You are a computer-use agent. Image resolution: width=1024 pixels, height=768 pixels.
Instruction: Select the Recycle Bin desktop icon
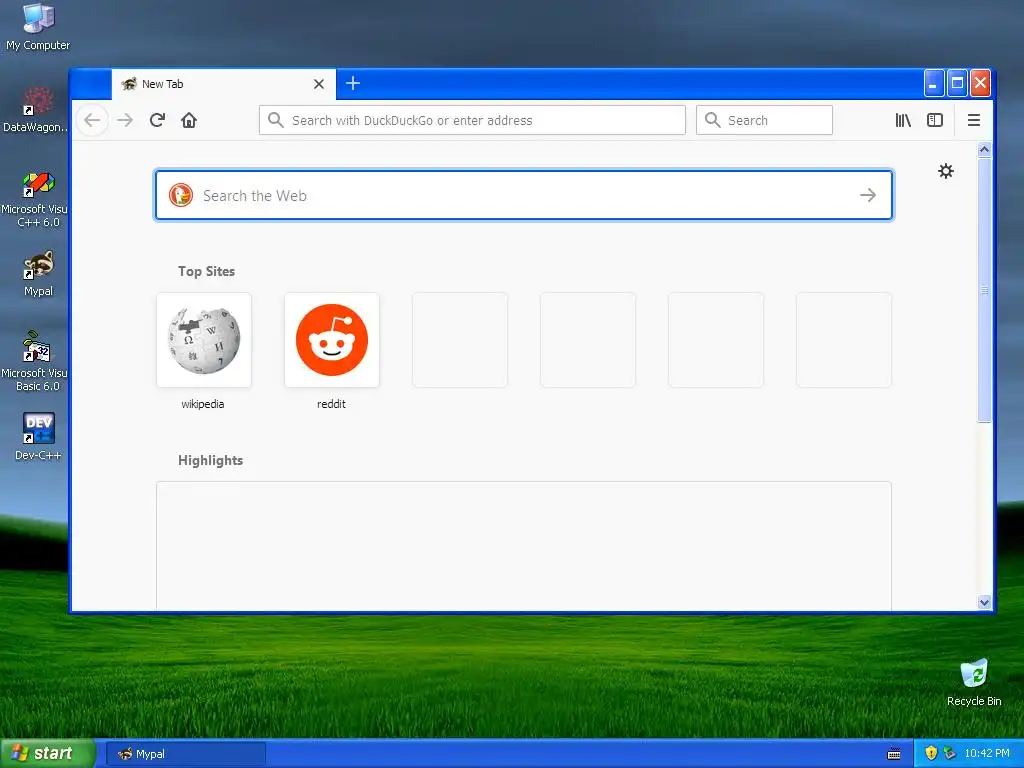click(974, 682)
